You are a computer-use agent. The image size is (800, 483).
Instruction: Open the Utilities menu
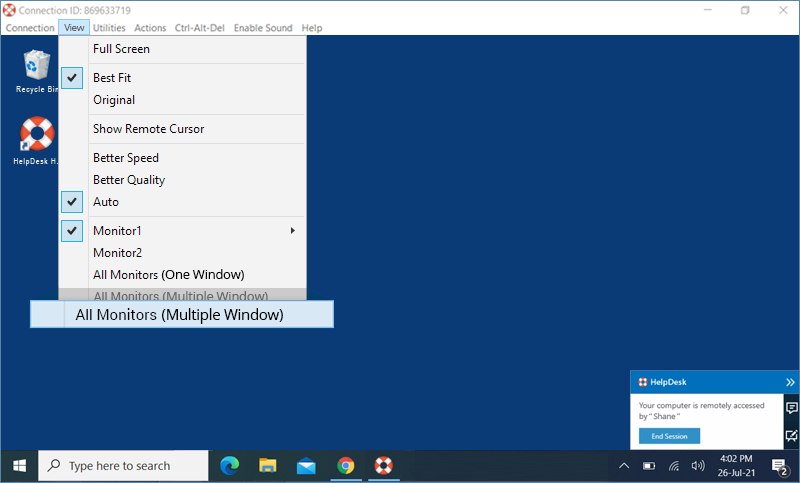point(109,28)
